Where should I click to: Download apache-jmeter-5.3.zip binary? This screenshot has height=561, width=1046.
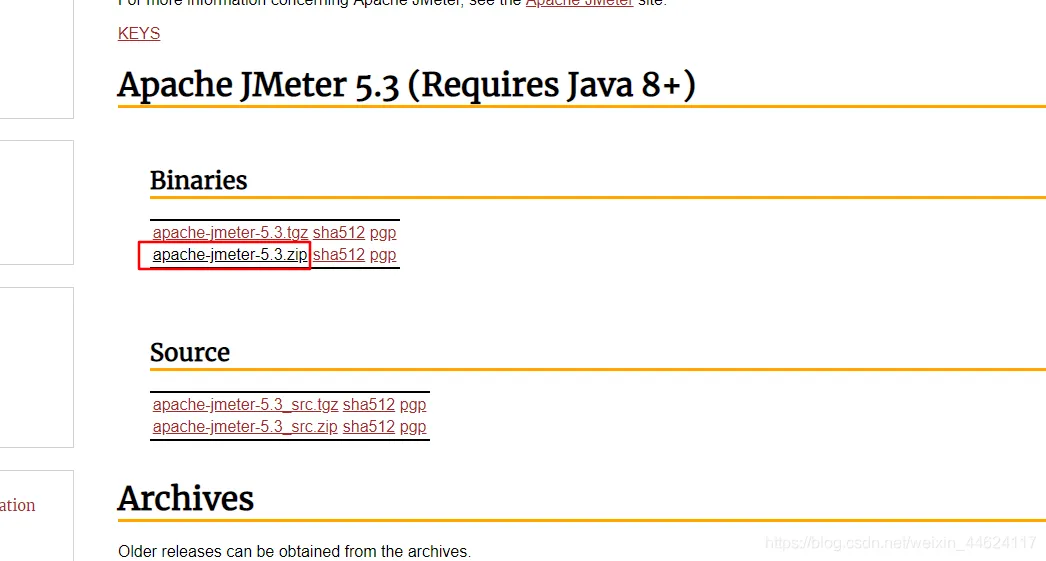click(230, 254)
